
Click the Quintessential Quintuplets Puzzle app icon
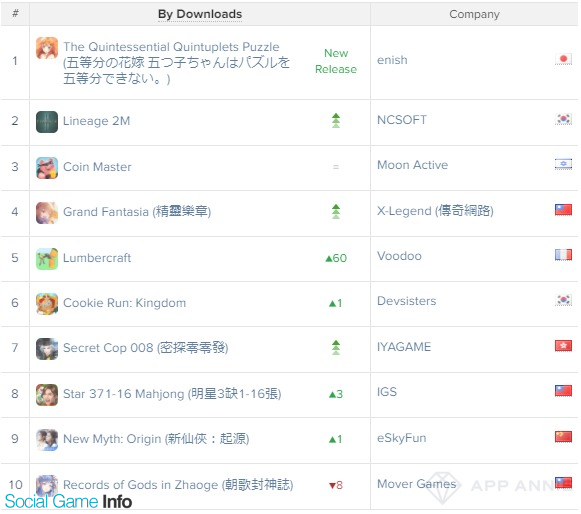pos(47,48)
